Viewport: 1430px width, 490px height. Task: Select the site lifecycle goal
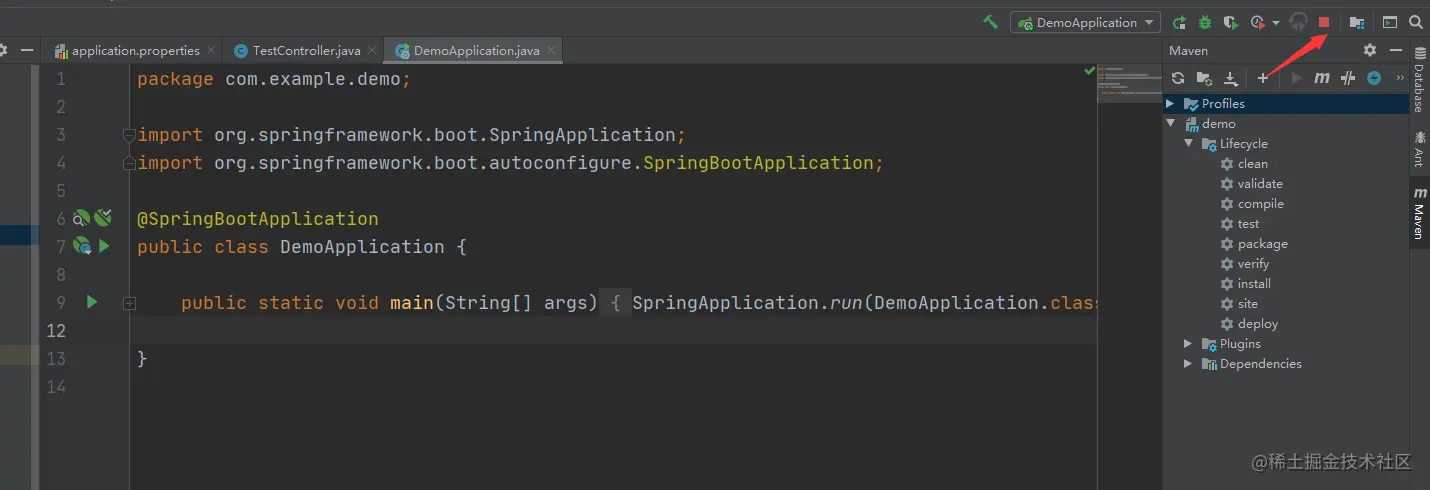click(x=1239, y=304)
